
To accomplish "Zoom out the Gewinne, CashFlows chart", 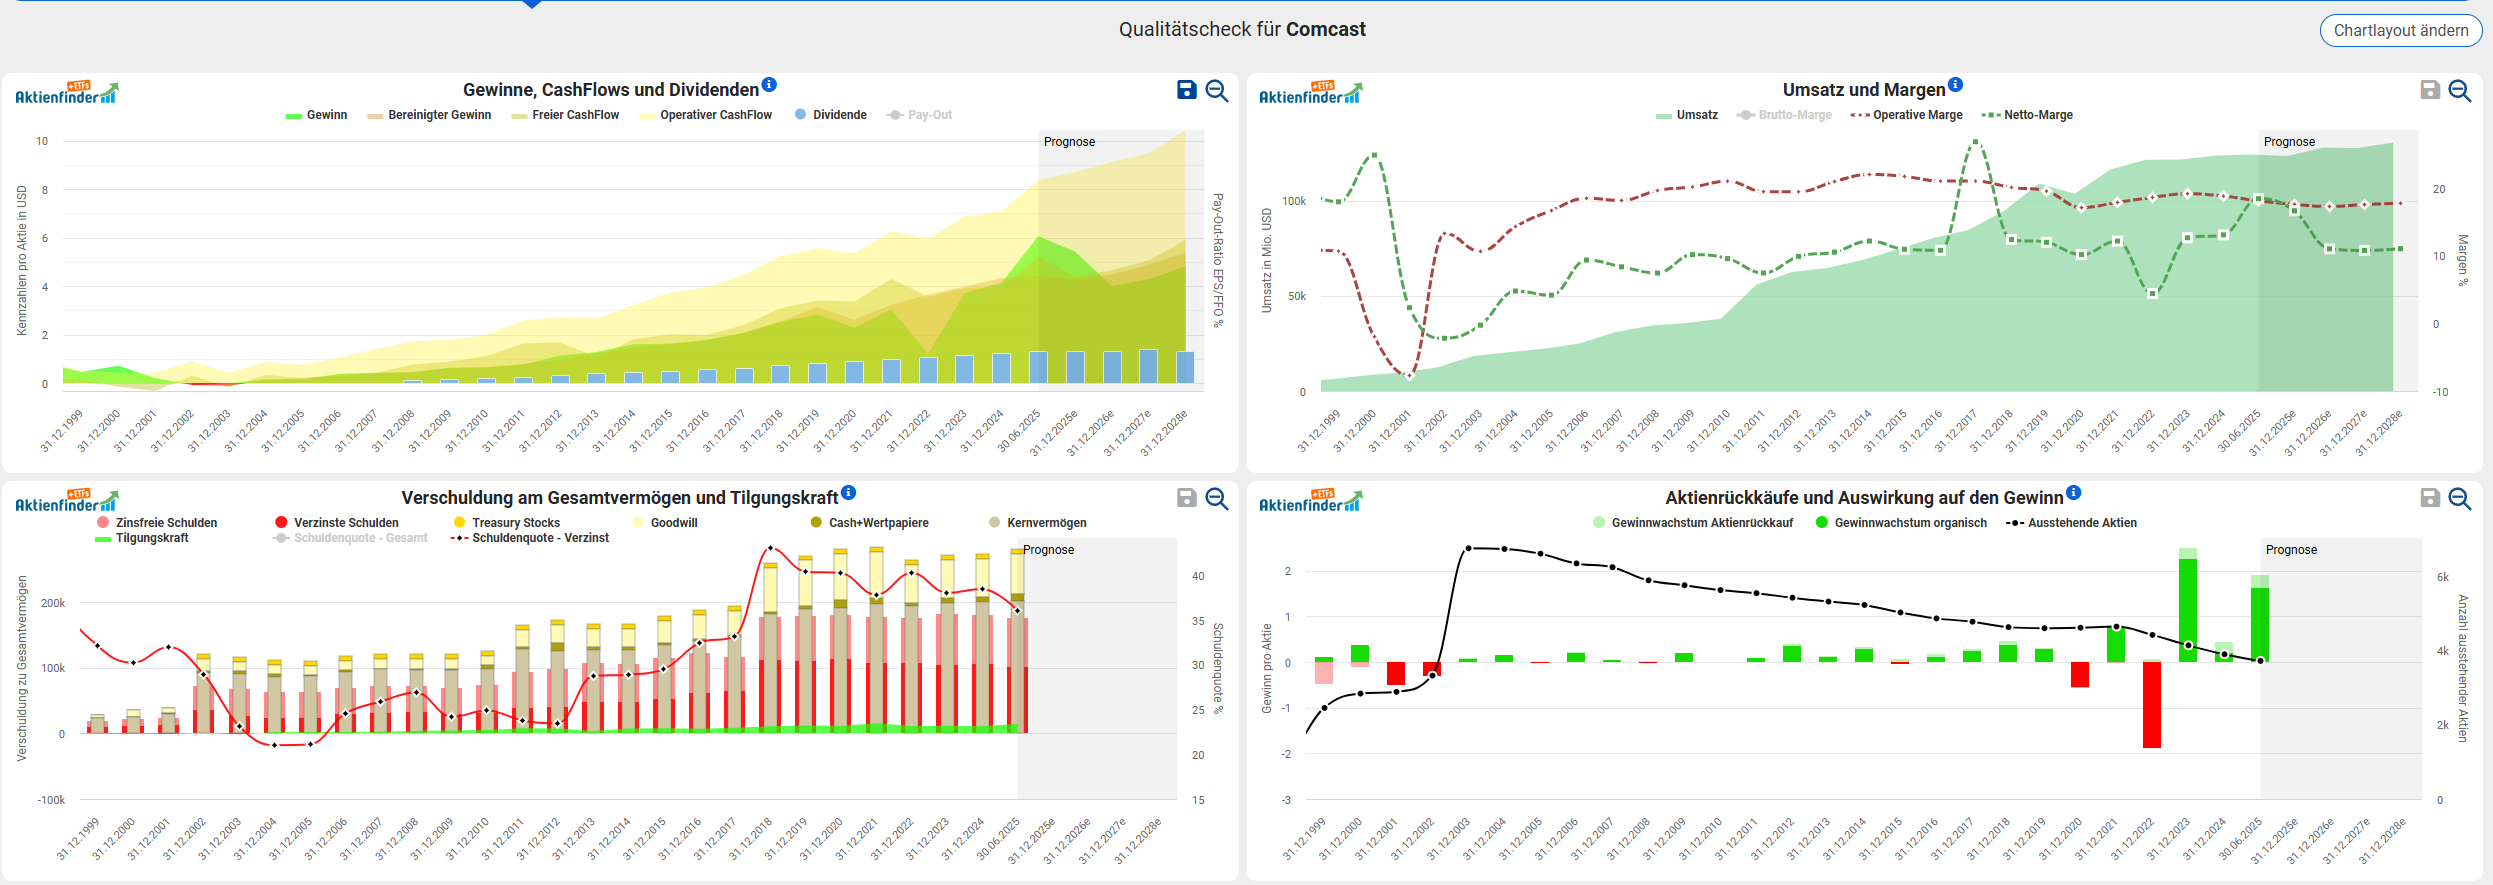I will (1216, 90).
